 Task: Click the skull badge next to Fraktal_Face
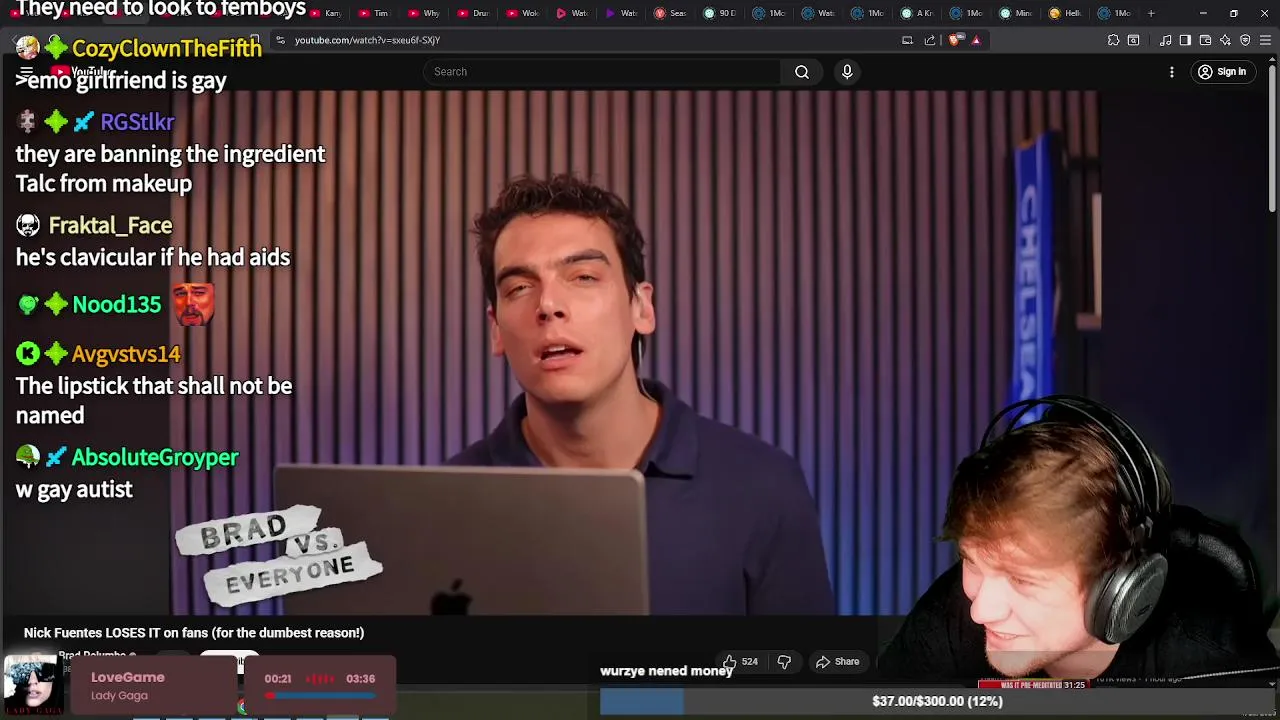28,225
